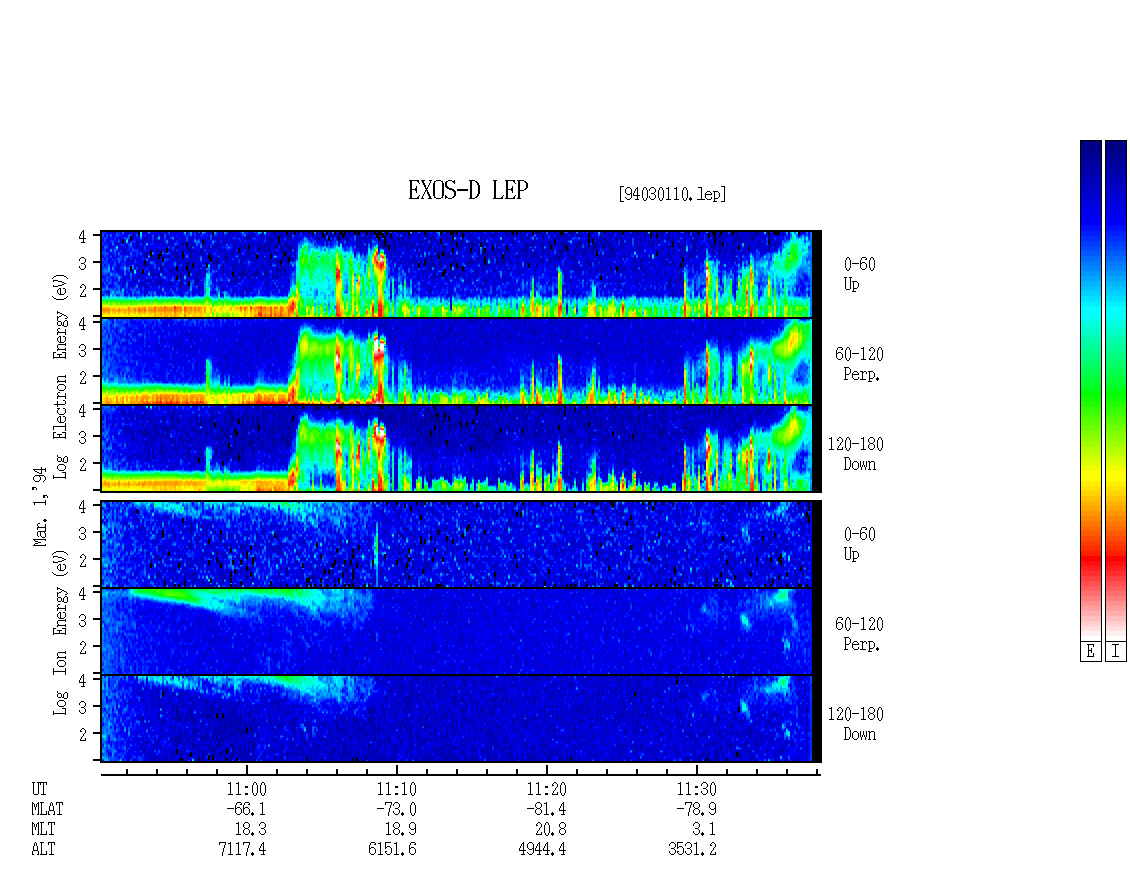
Task: Click MLT value 18.3
Action: coord(250,830)
